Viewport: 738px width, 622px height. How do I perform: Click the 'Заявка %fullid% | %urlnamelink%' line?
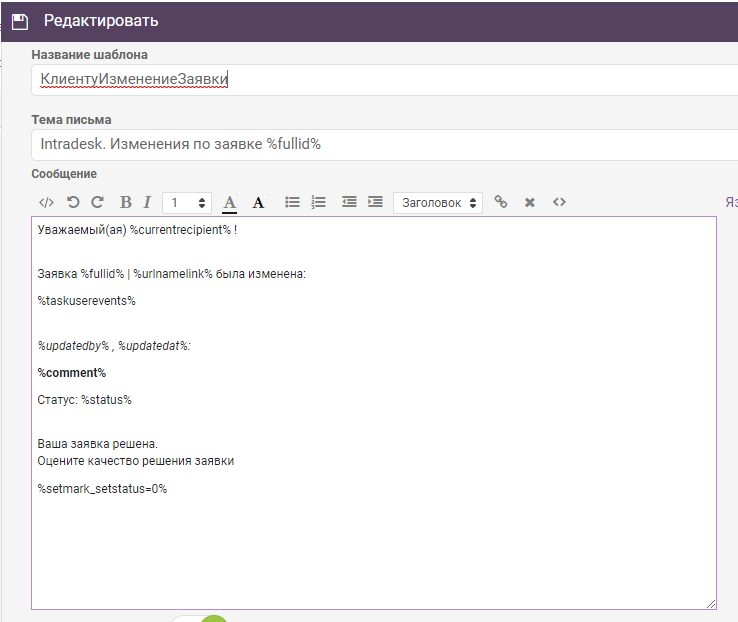point(171,274)
